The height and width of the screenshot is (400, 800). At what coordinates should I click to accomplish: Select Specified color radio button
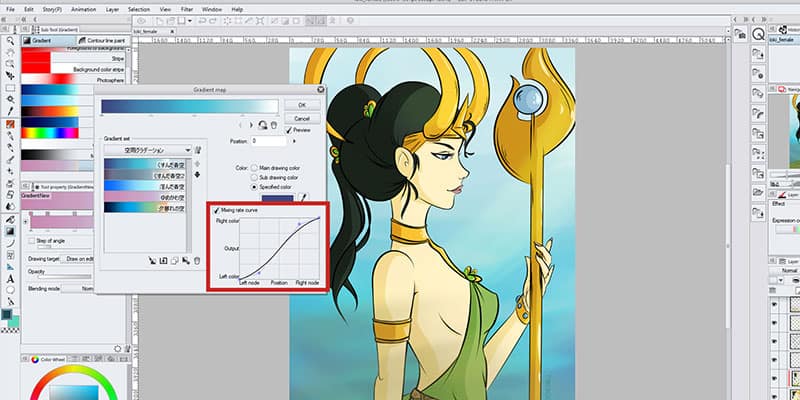(x=254, y=187)
